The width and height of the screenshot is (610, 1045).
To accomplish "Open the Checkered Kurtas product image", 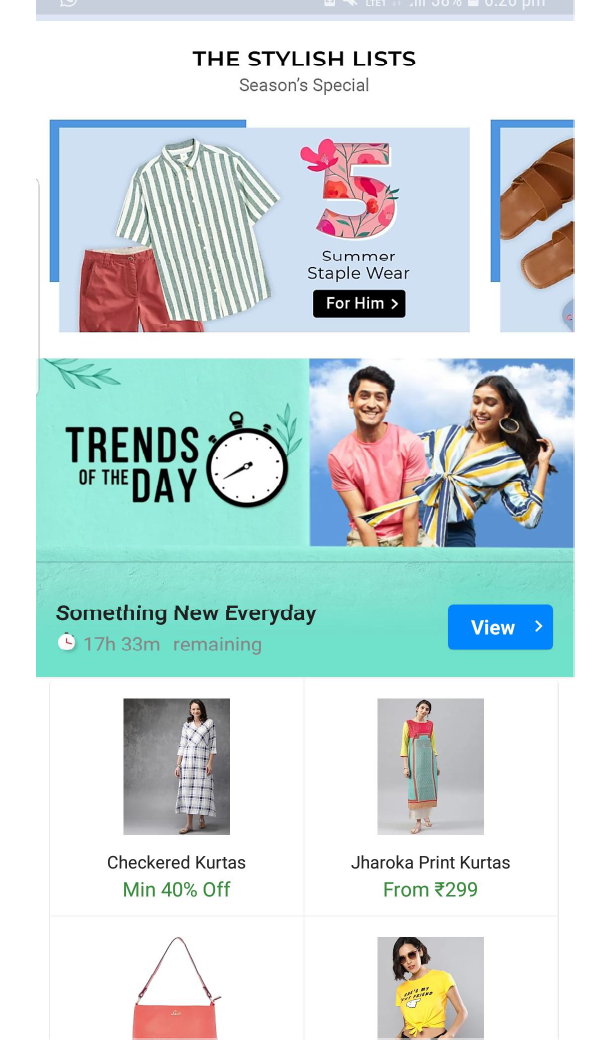I will click(177, 766).
